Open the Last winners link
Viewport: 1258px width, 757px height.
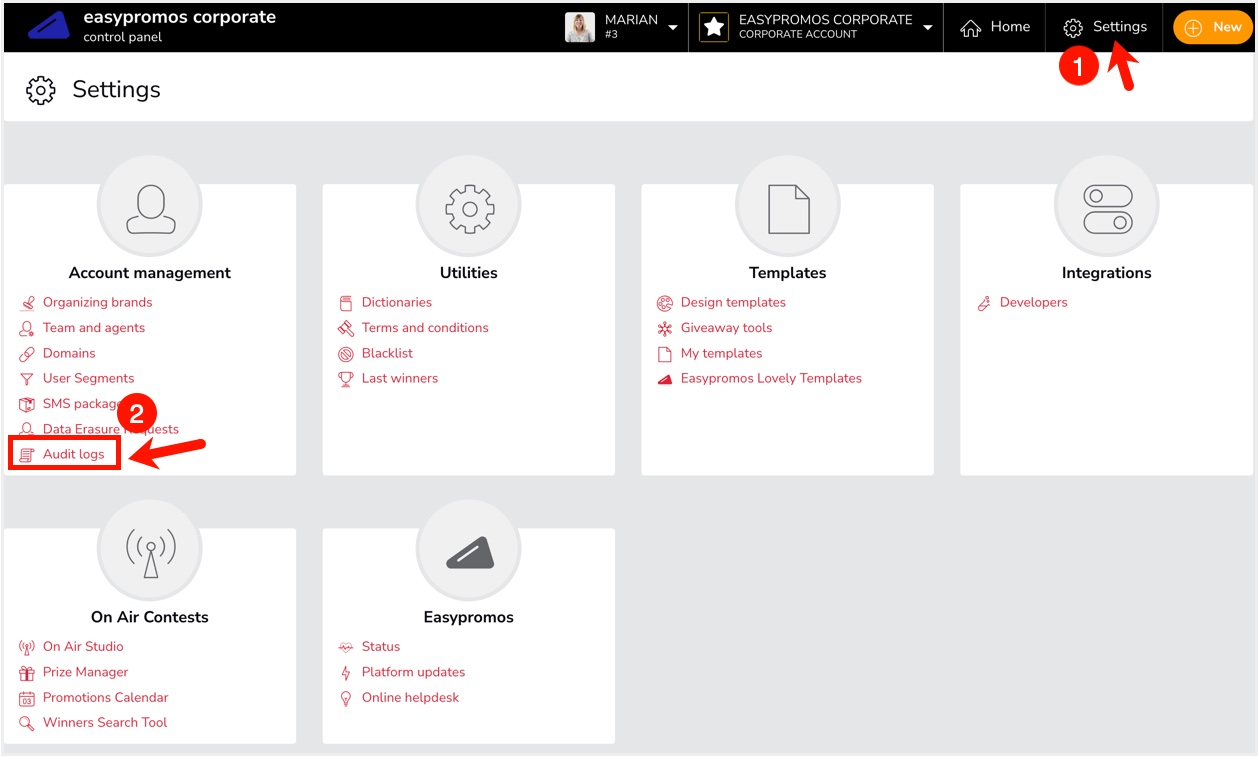pos(400,378)
